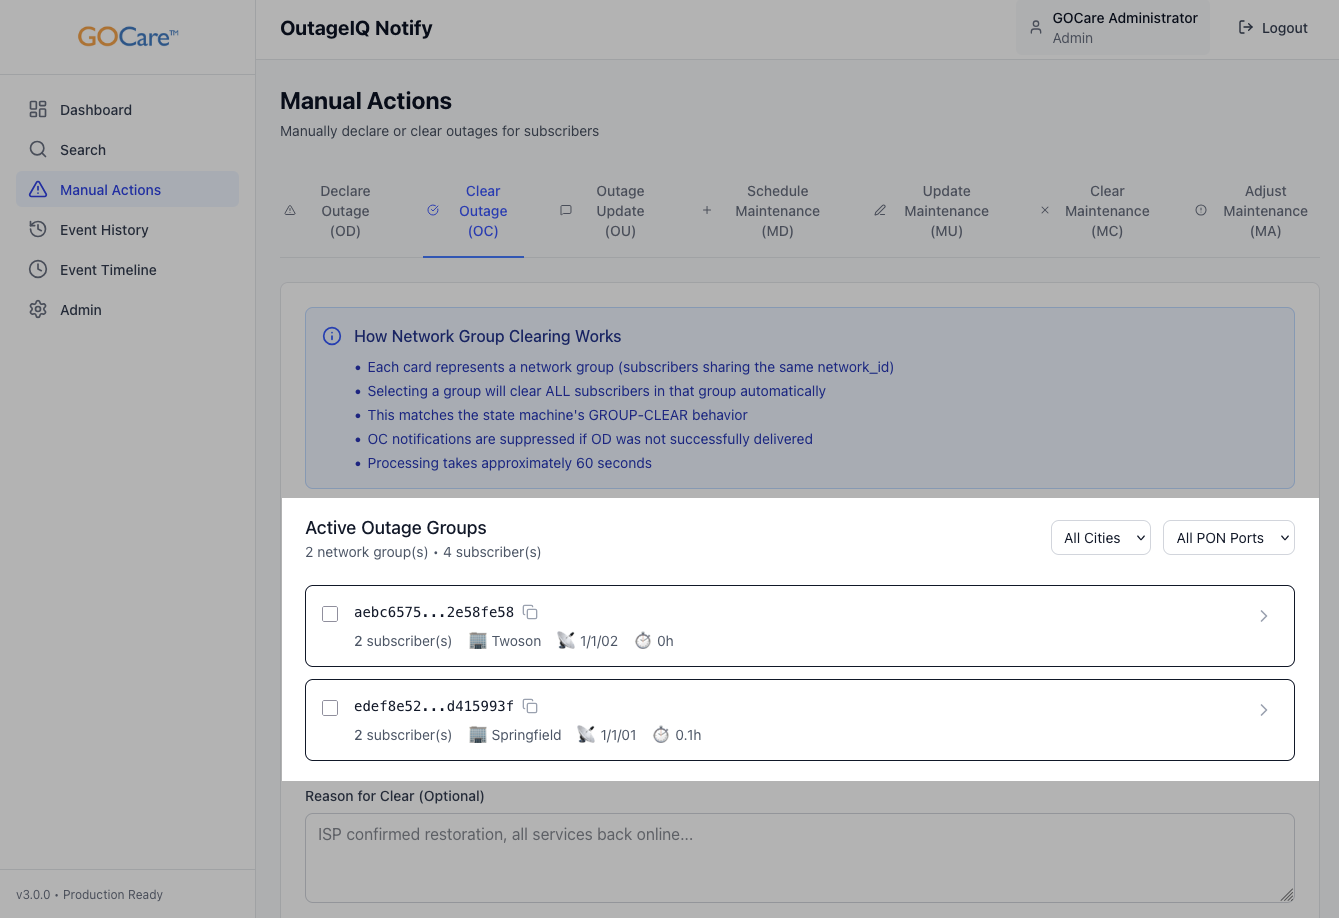This screenshot has width=1339, height=918.
Task: Copy network ID edef8e52...d415993f
Action: click(531, 706)
